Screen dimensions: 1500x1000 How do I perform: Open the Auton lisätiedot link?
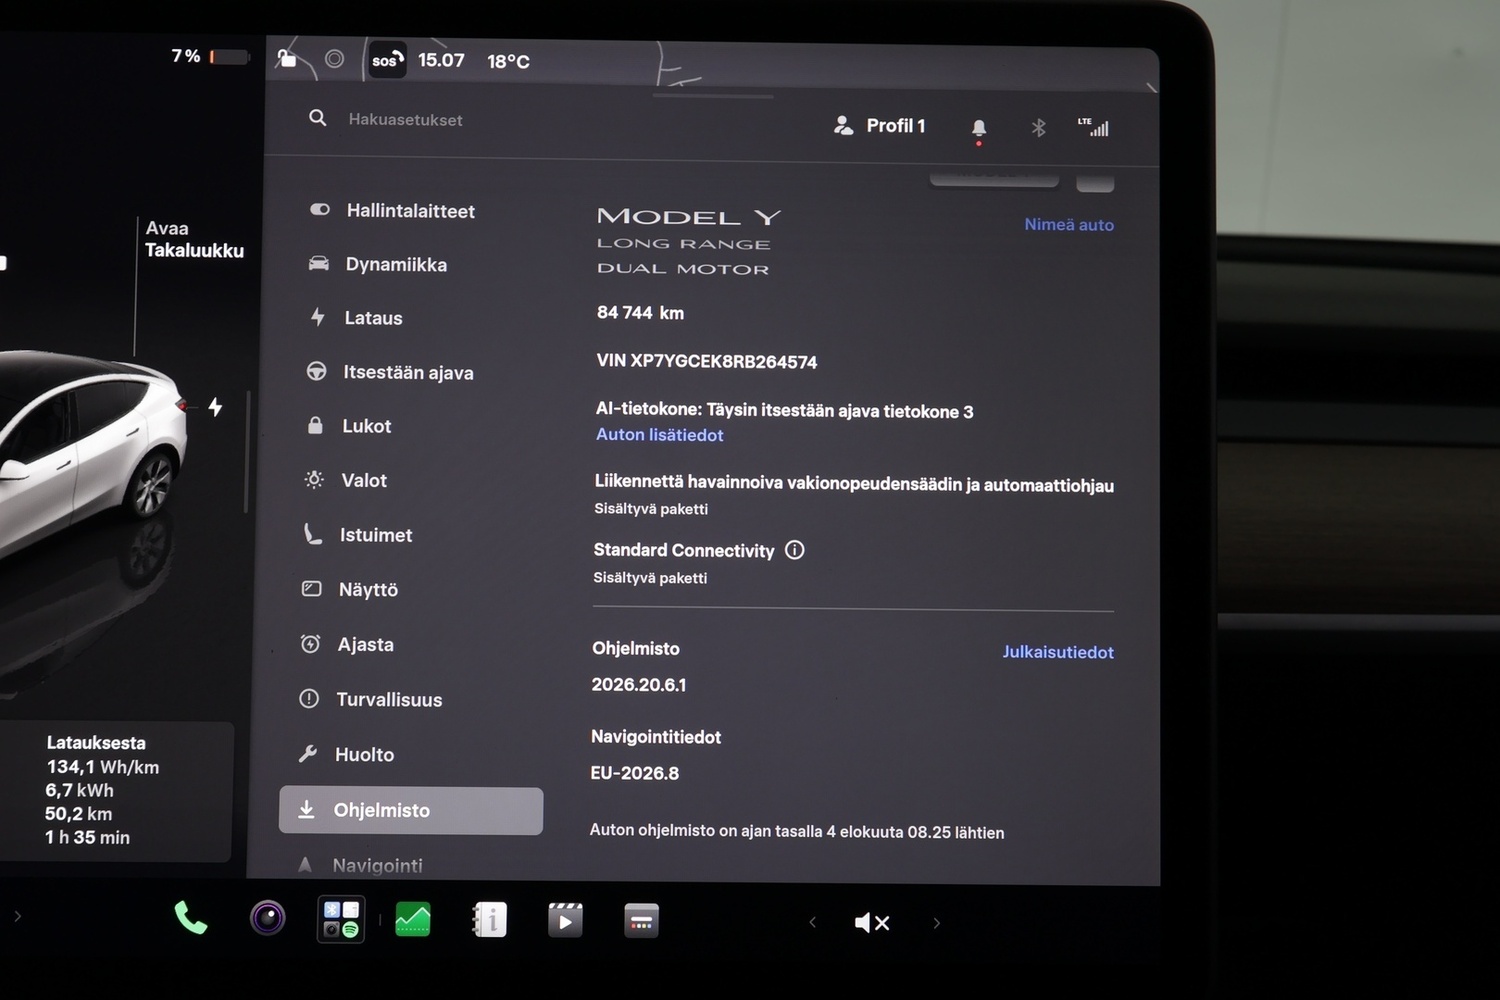659,435
